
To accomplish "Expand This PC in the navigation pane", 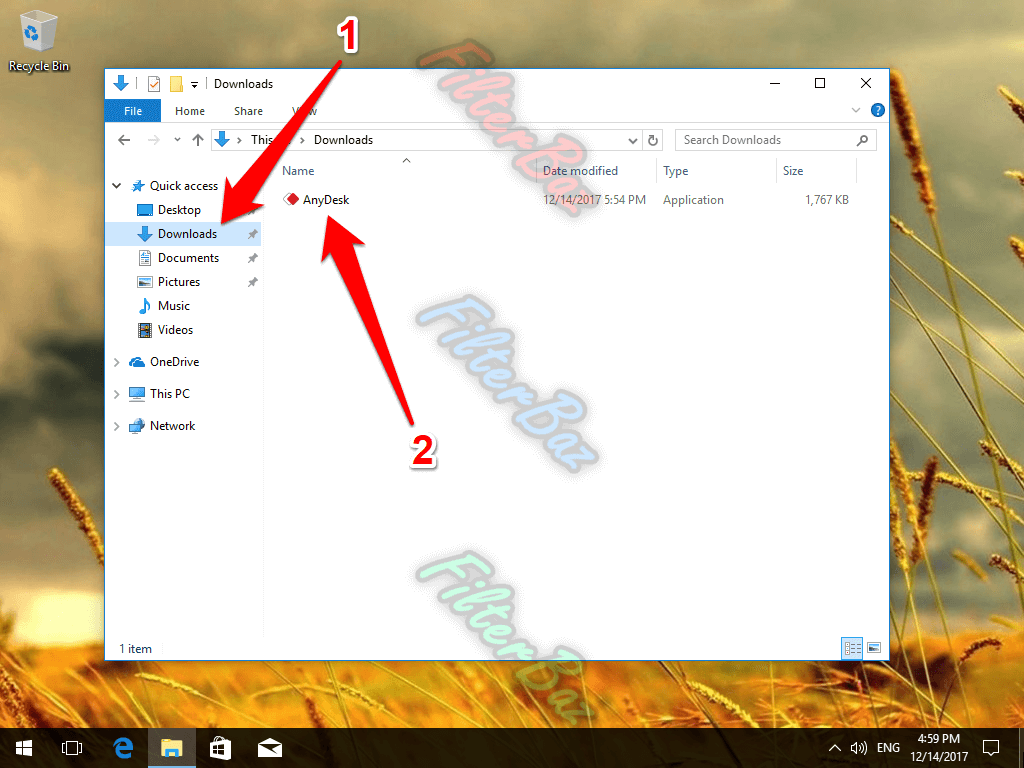I will [117, 393].
